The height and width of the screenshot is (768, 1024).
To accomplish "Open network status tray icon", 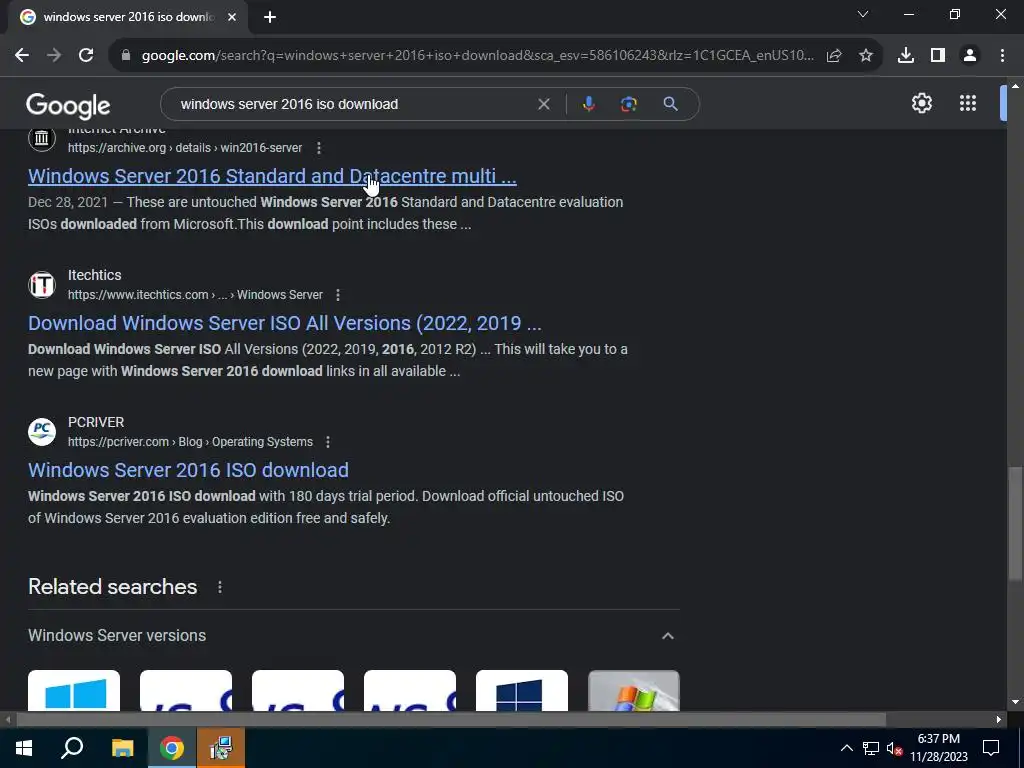I will tap(871, 748).
